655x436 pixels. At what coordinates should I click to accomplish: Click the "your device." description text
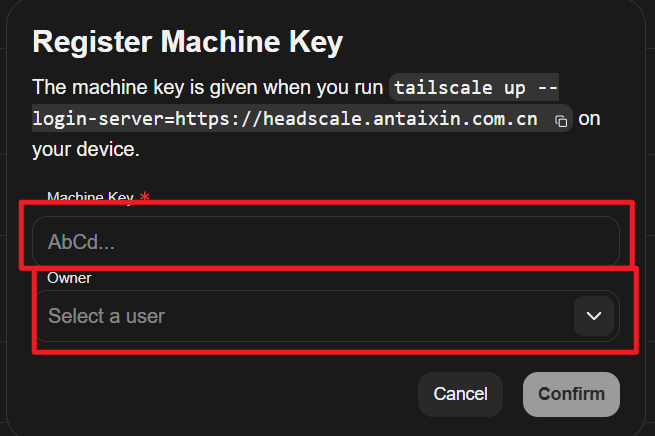[86, 152]
